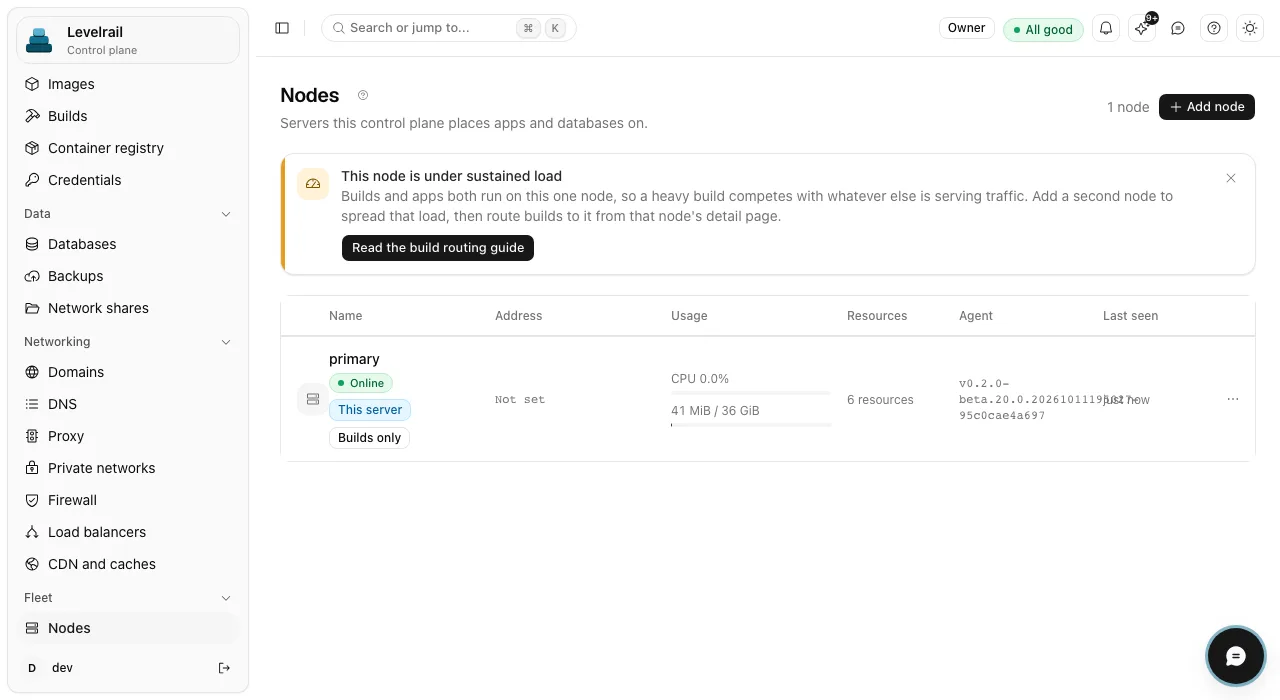
Task: Click the Agent column header
Action: (976, 316)
